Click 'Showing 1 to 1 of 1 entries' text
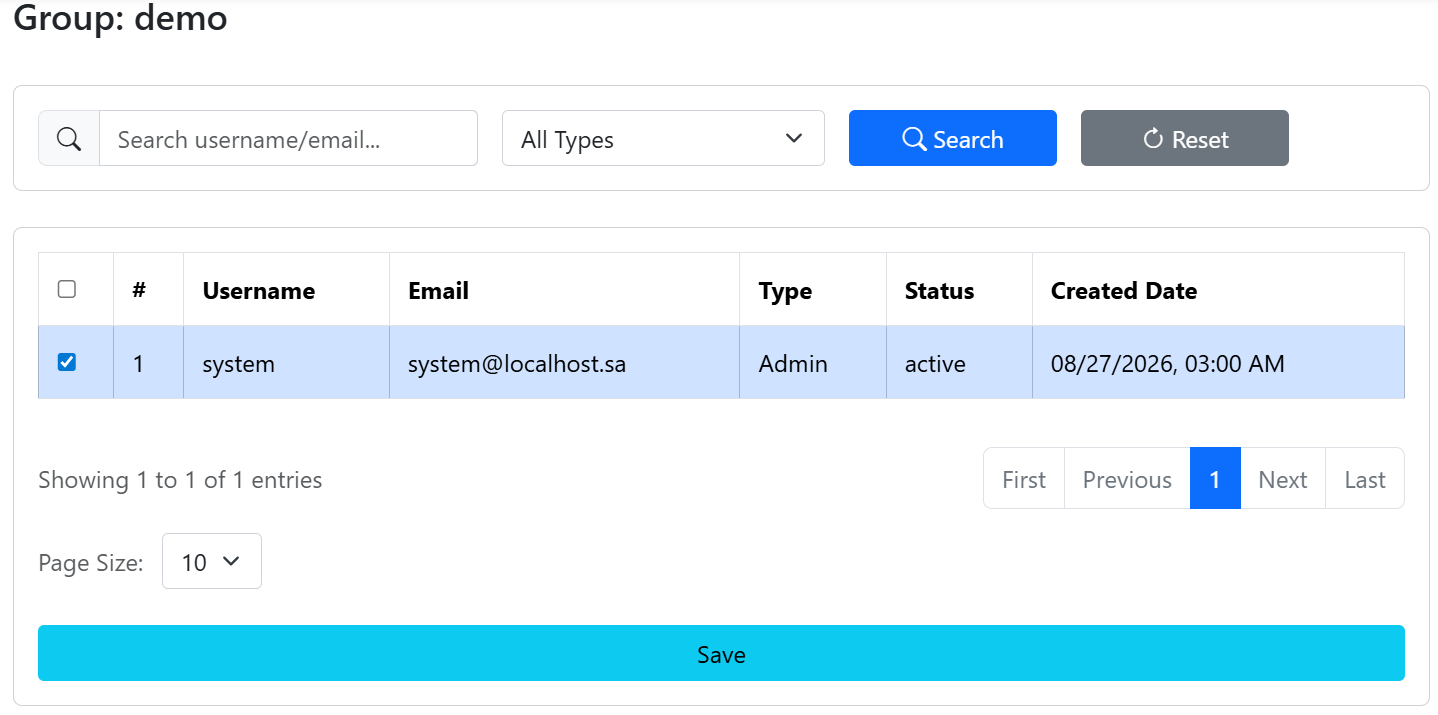Image resolution: width=1438 pixels, height=715 pixels. tap(180, 480)
